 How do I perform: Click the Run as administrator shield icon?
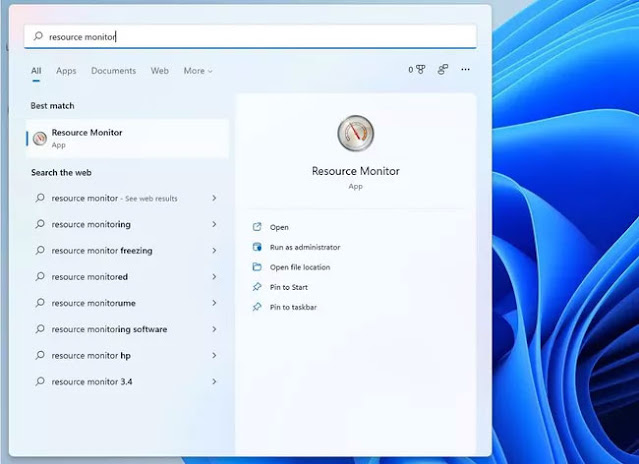[257, 247]
